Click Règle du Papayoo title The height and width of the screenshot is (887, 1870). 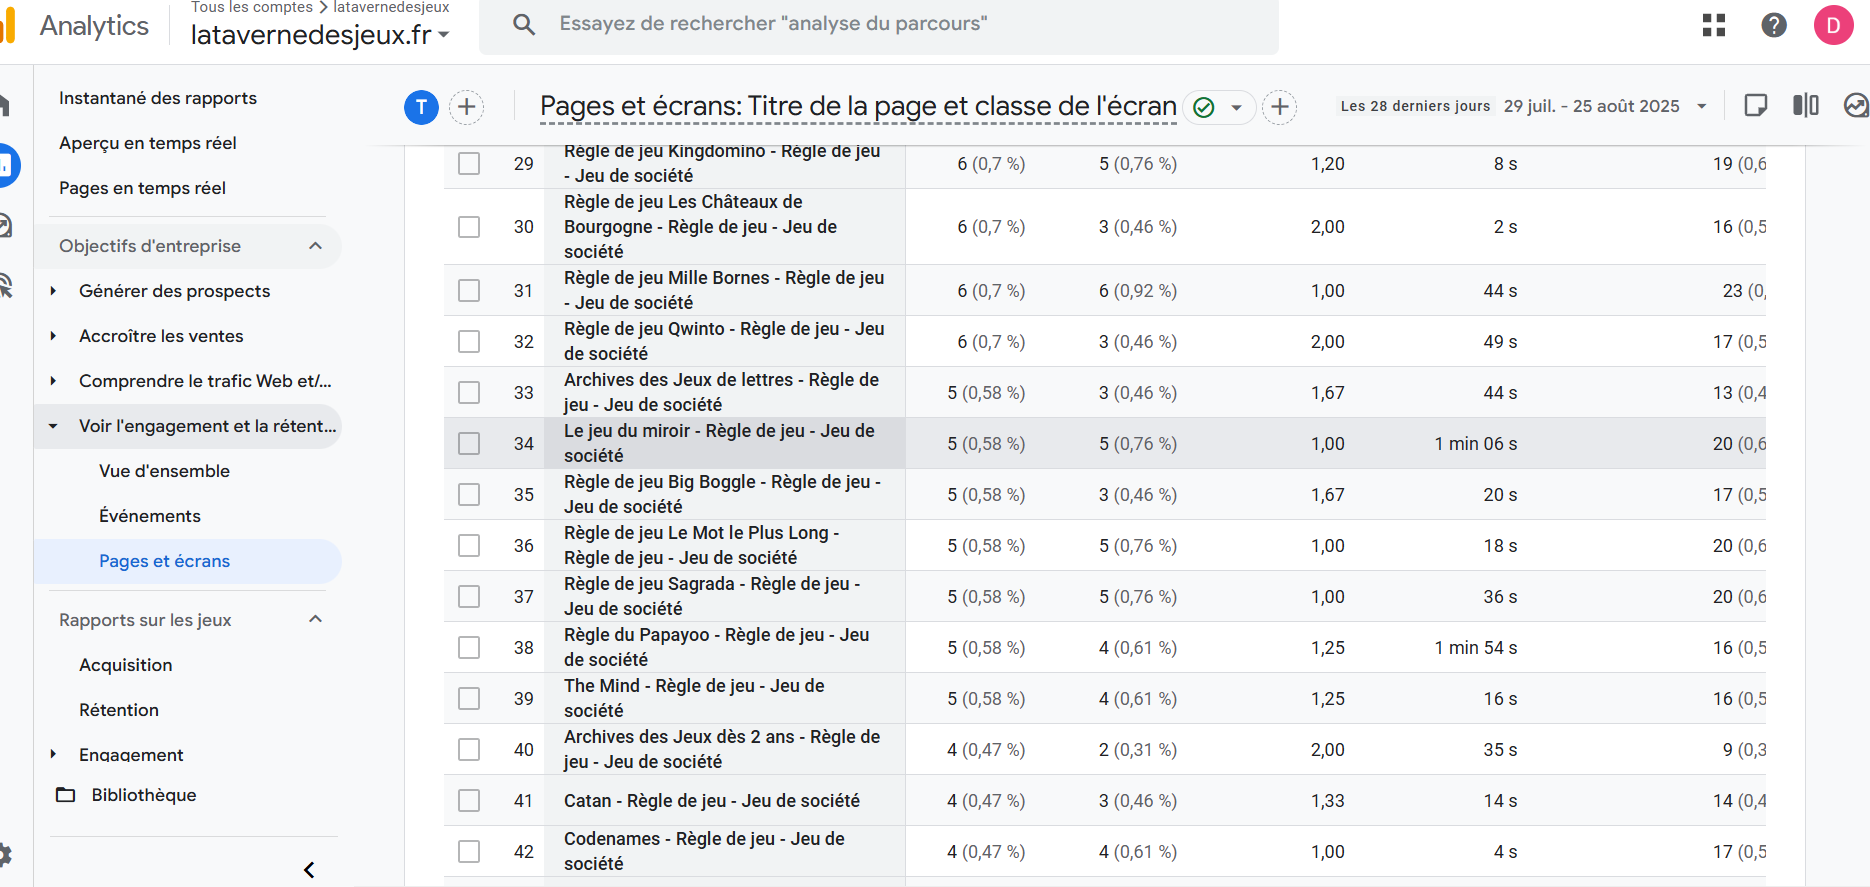(717, 647)
